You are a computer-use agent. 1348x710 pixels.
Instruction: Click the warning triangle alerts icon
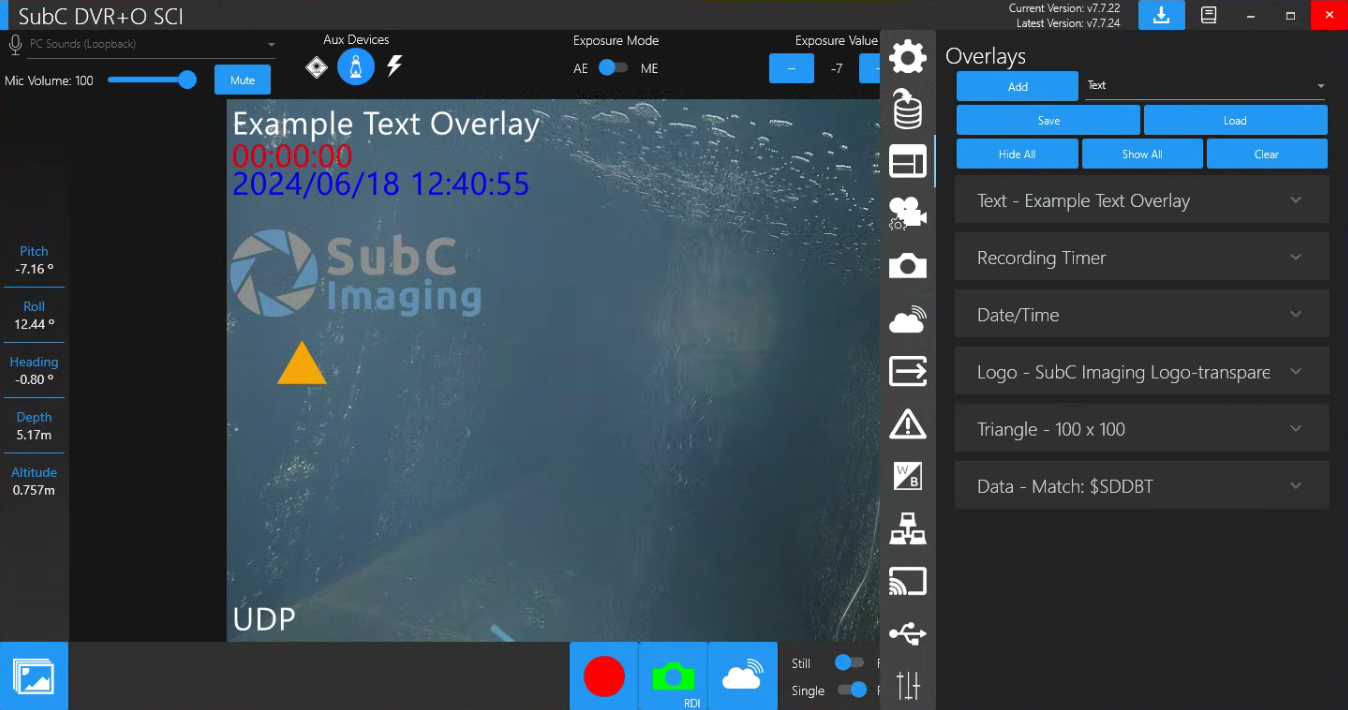[907, 424]
